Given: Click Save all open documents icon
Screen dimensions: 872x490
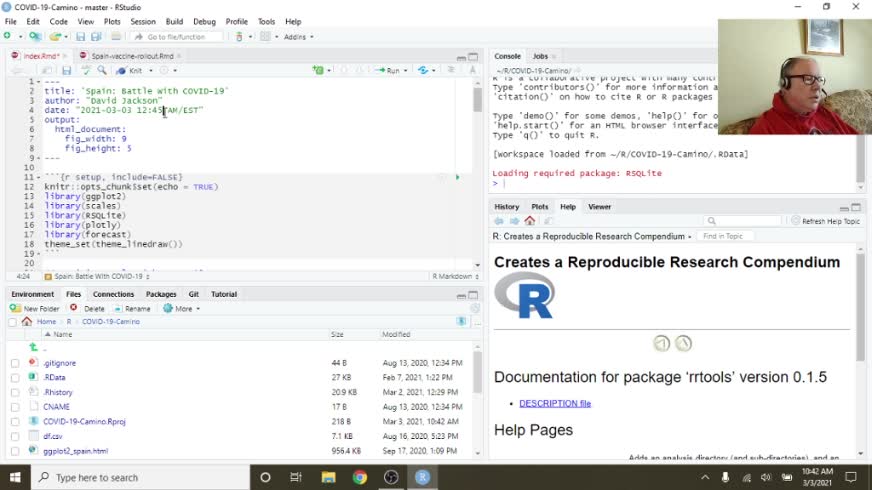Looking at the screenshot, I should (96, 37).
